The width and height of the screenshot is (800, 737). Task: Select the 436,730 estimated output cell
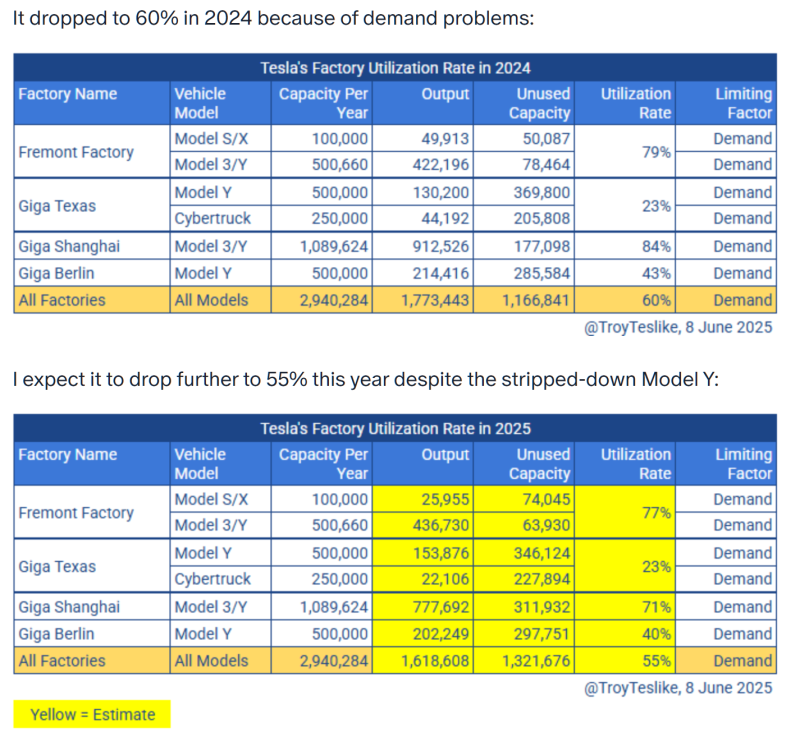coord(423,525)
